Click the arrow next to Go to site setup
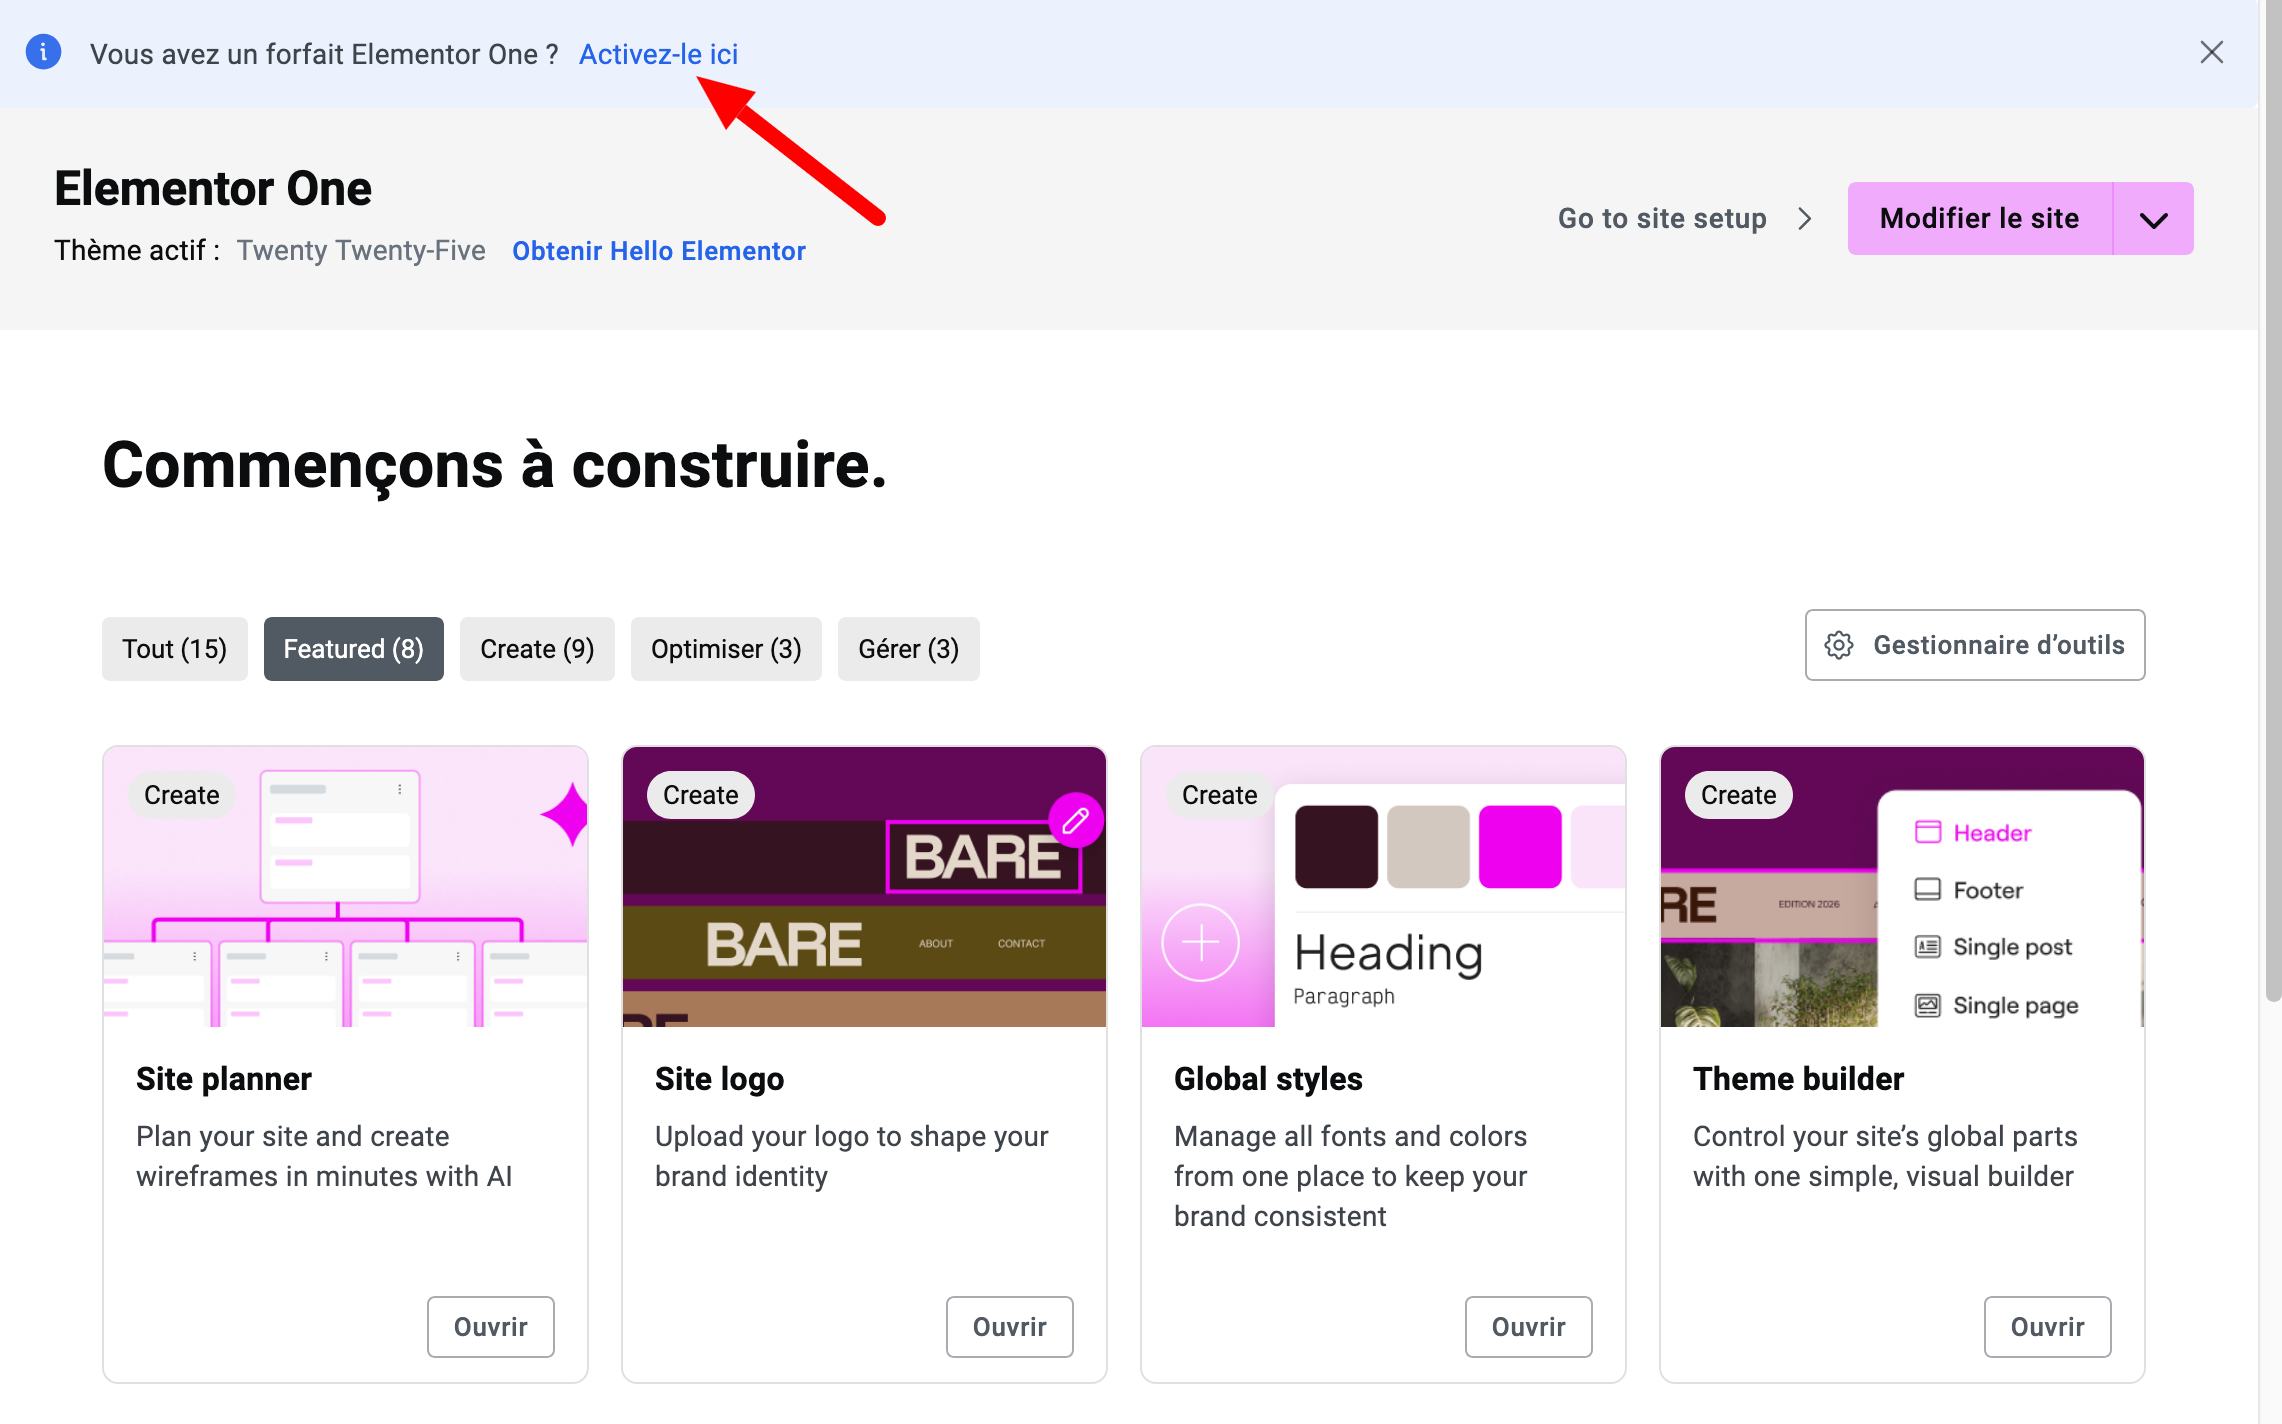This screenshot has height=1424, width=2282. 1805,219
